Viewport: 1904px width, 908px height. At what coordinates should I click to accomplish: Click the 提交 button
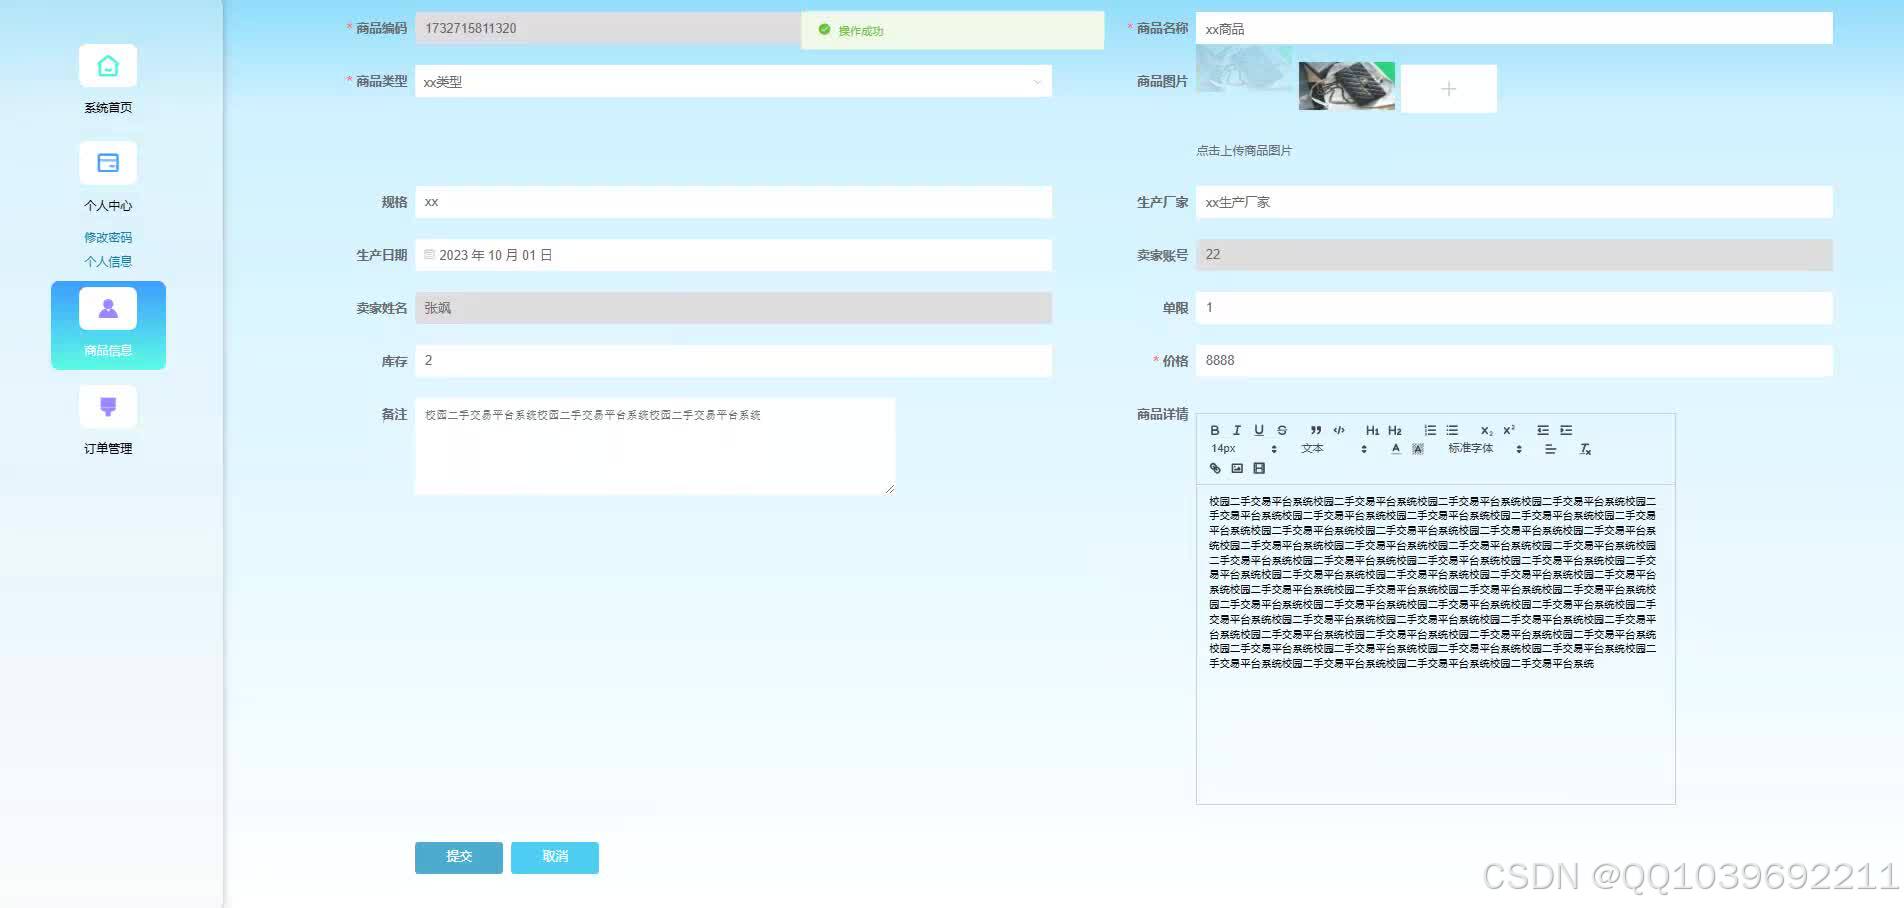(459, 857)
